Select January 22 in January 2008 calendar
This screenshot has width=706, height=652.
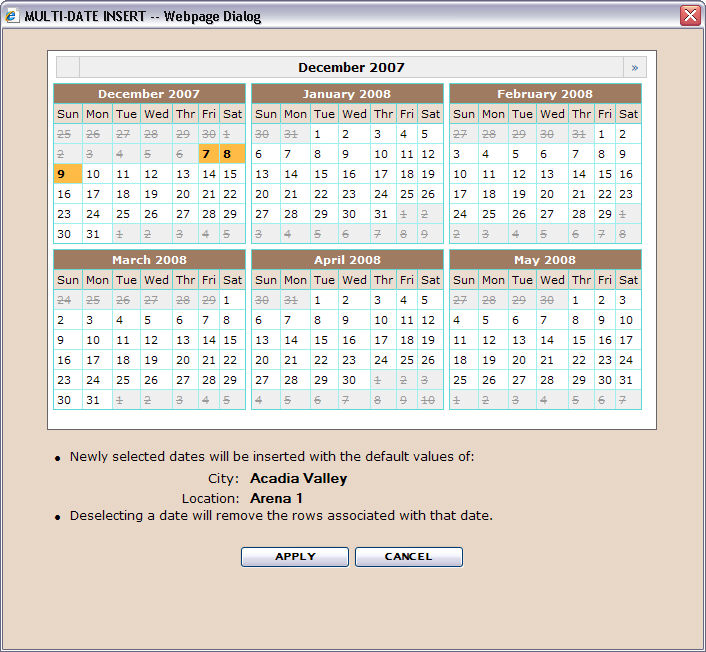tap(324, 194)
